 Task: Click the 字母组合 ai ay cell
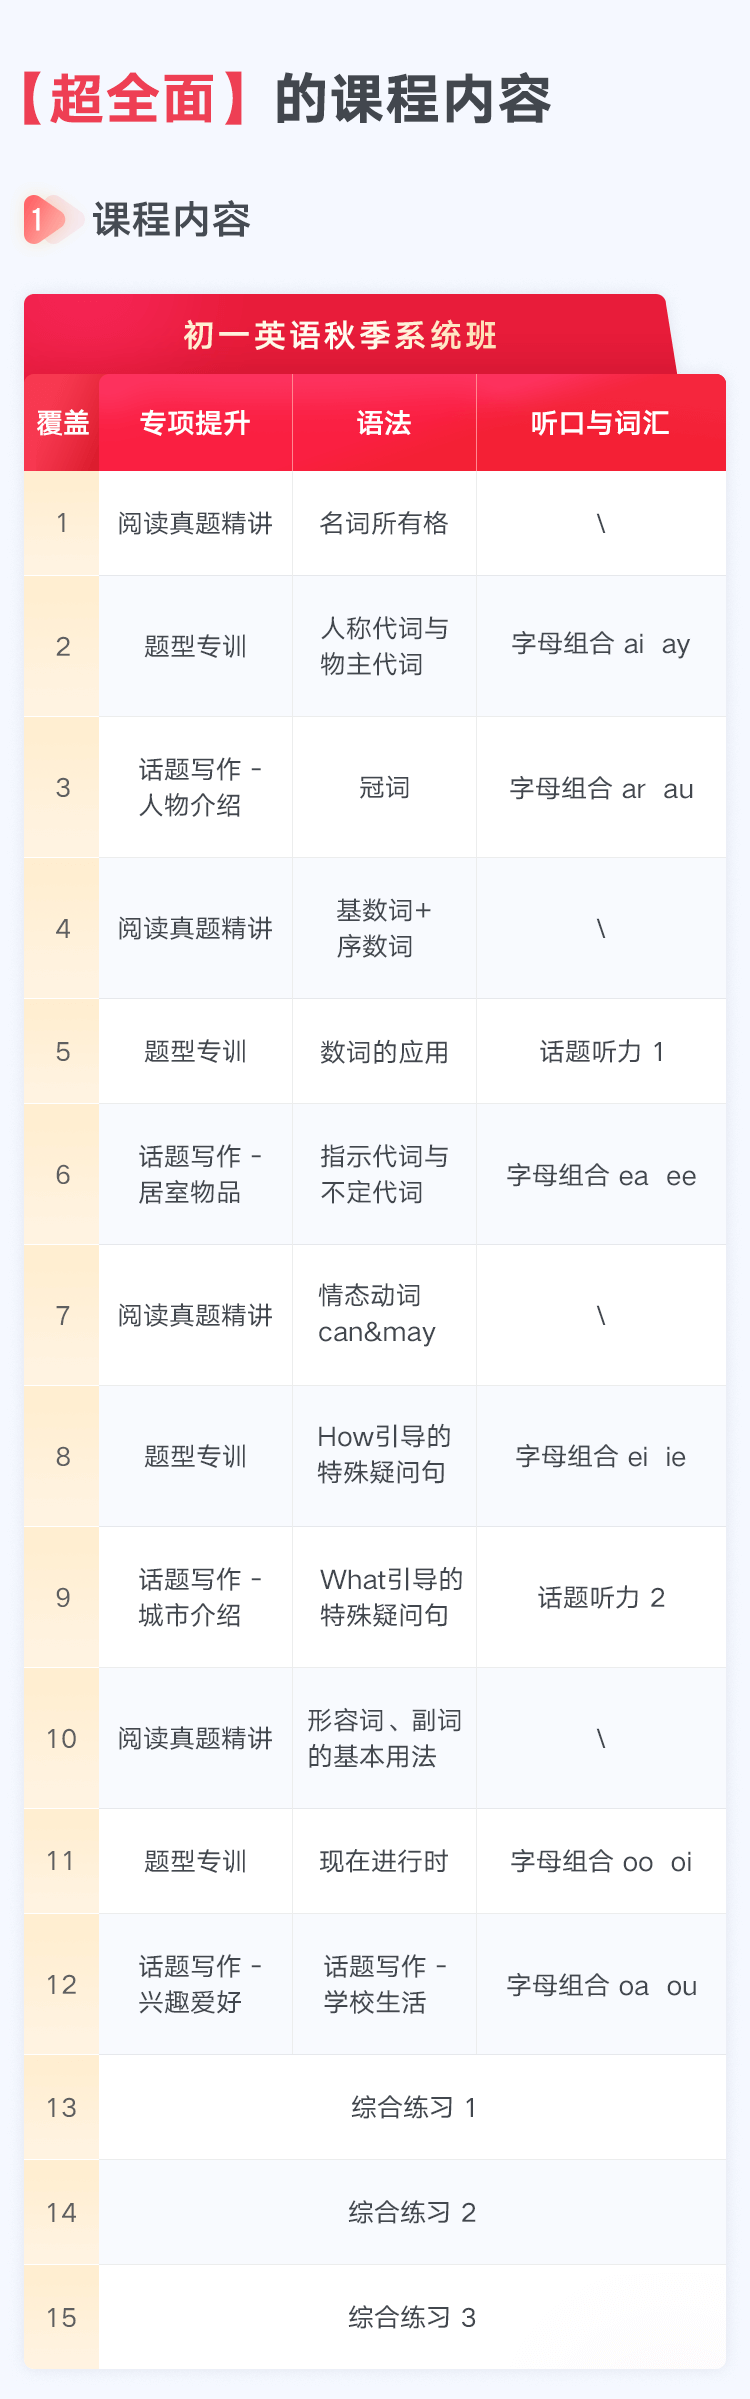[x=600, y=645]
